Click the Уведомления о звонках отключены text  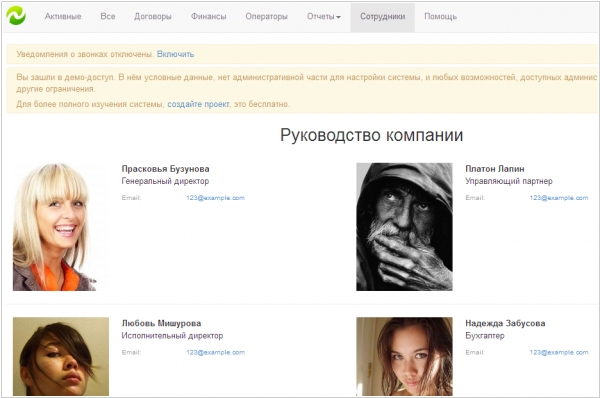coord(85,54)
